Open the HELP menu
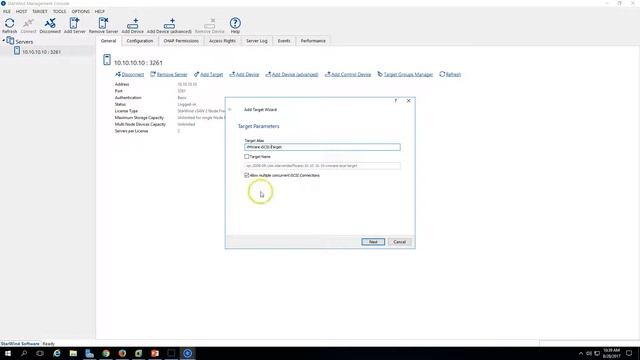Screen dimensions: 640x360 tap(100, 11)
